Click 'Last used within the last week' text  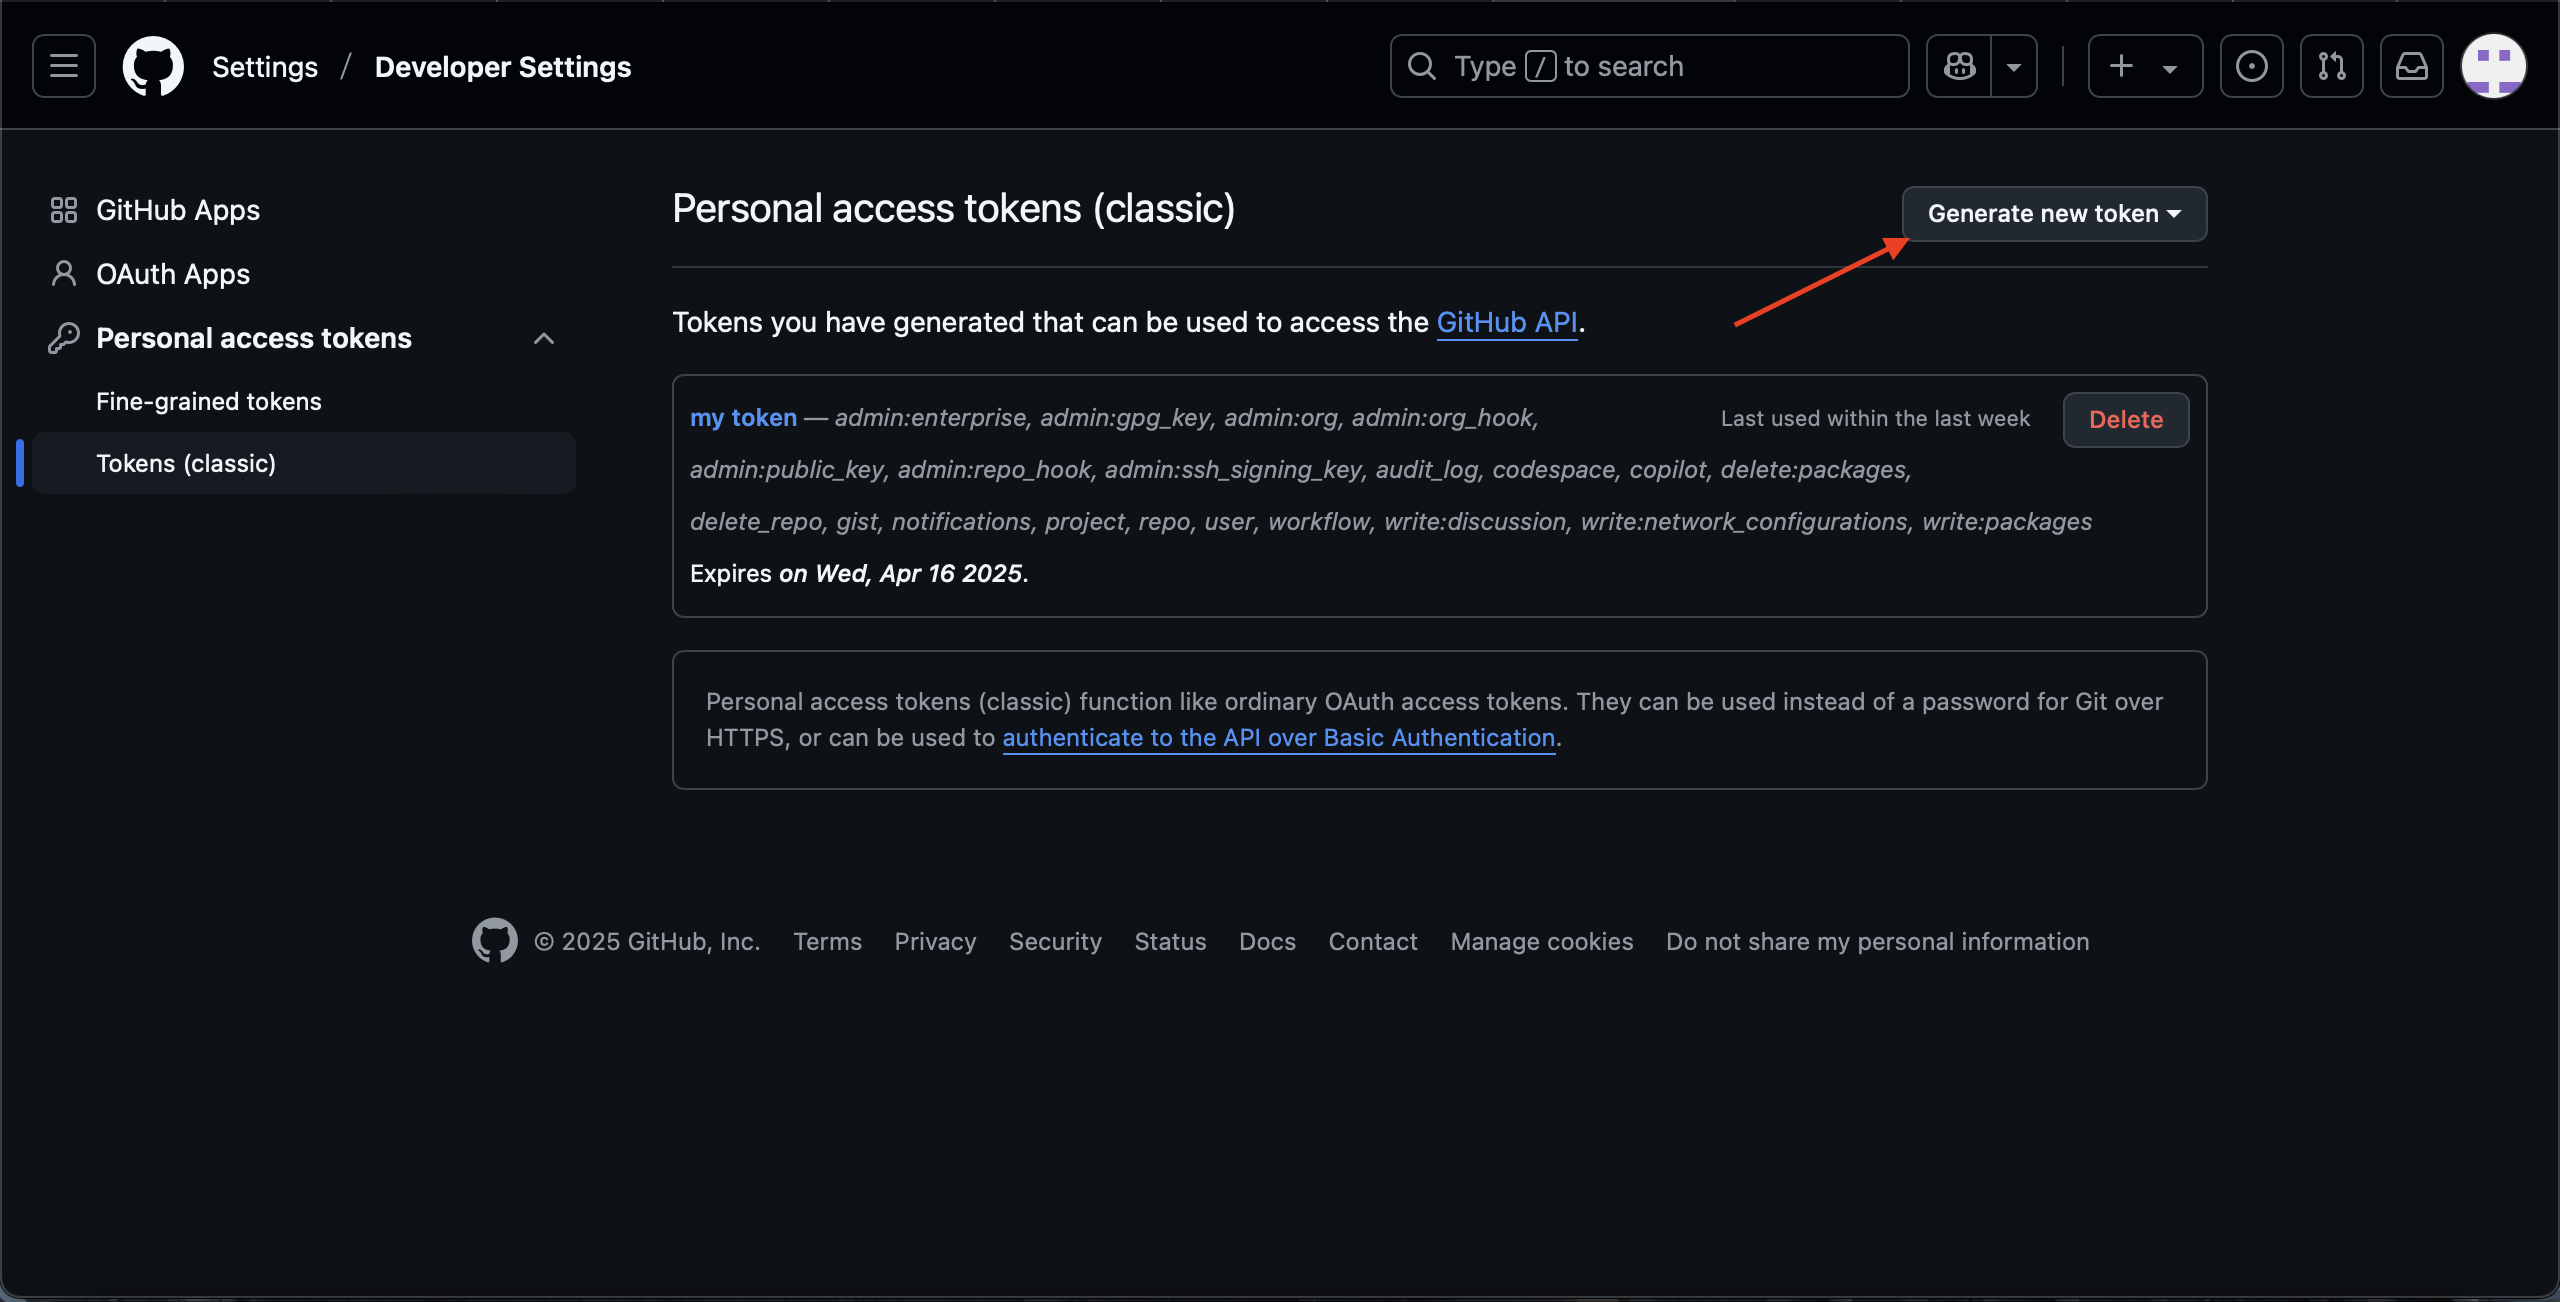point(1875,418)
